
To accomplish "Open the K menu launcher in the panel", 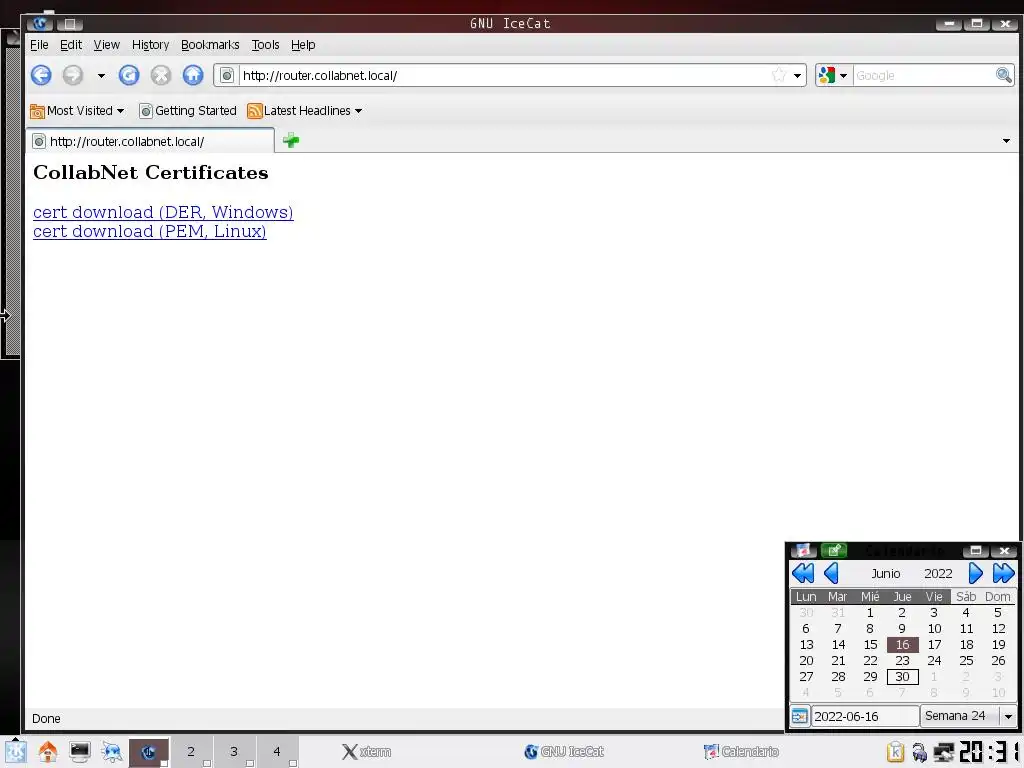I will tap(15, 752).
